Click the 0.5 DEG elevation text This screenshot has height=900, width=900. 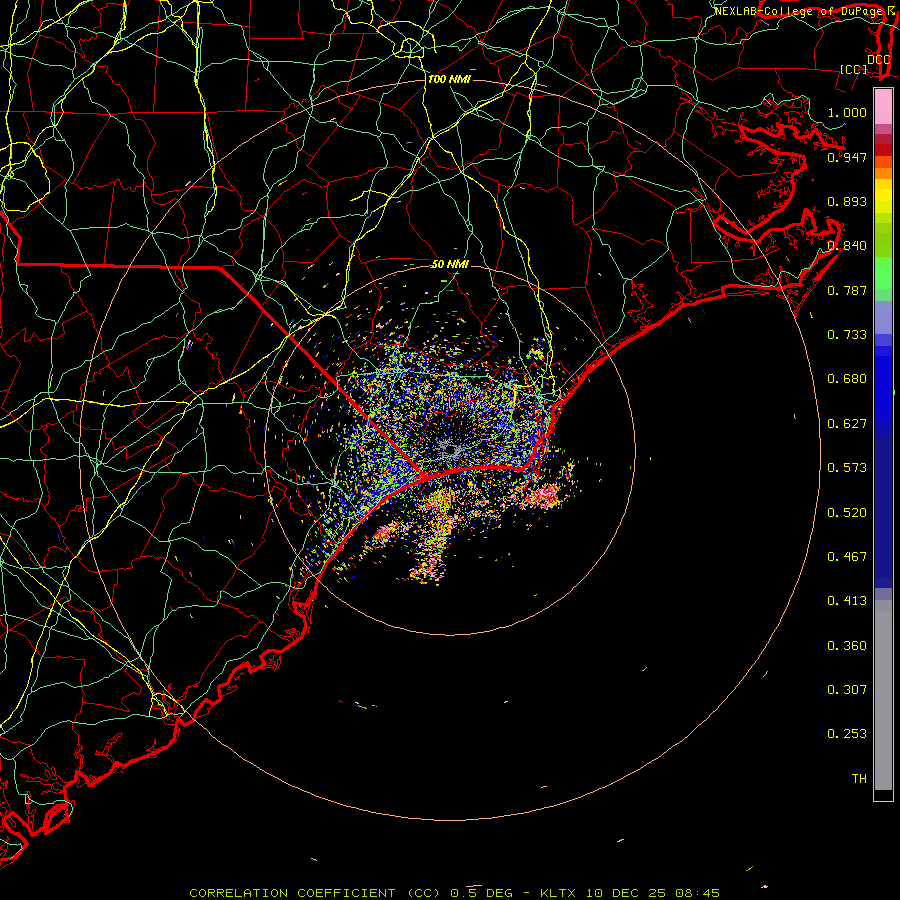[482, 893]
